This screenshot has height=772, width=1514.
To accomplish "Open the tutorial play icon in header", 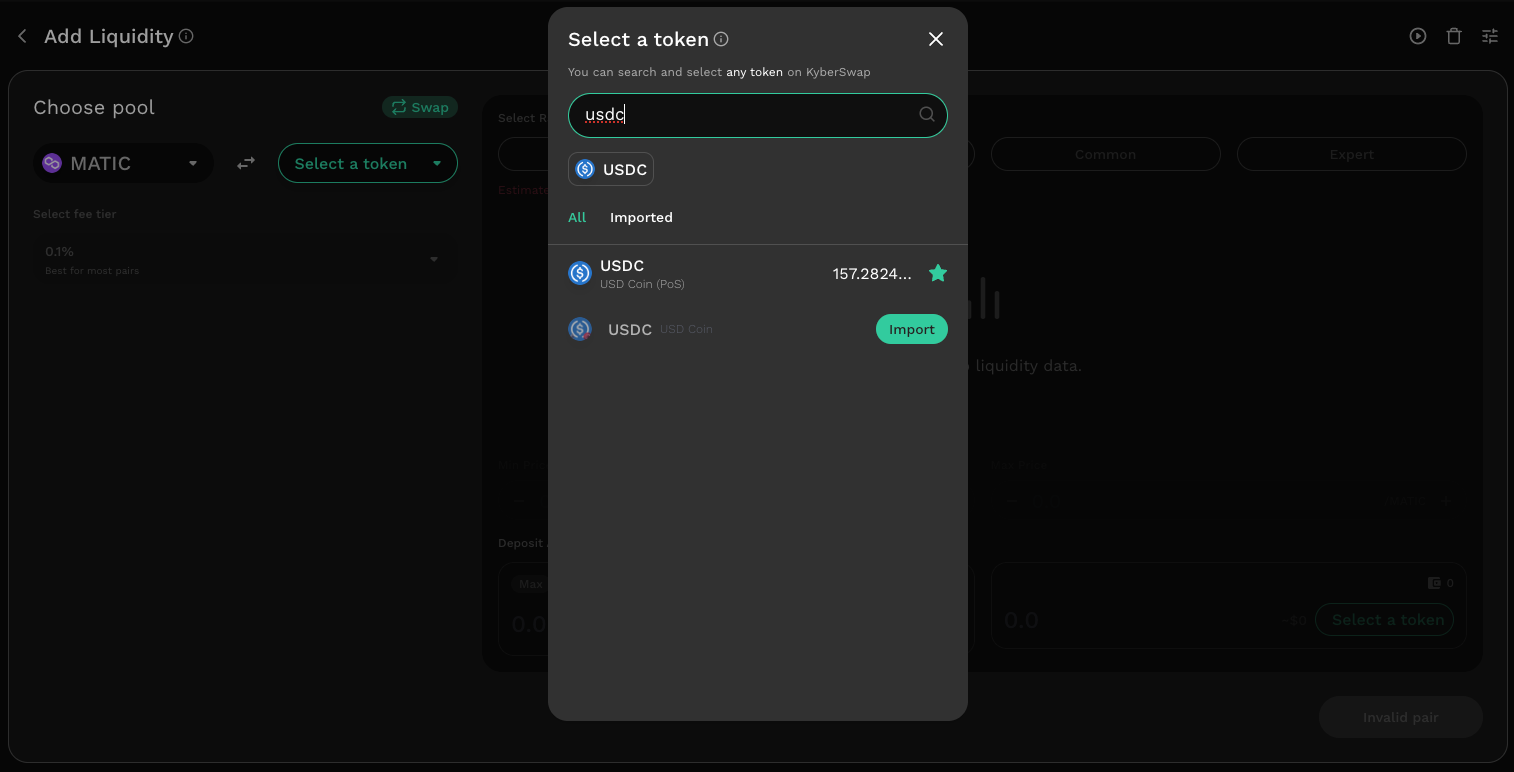I will [x=1418, y=36].
